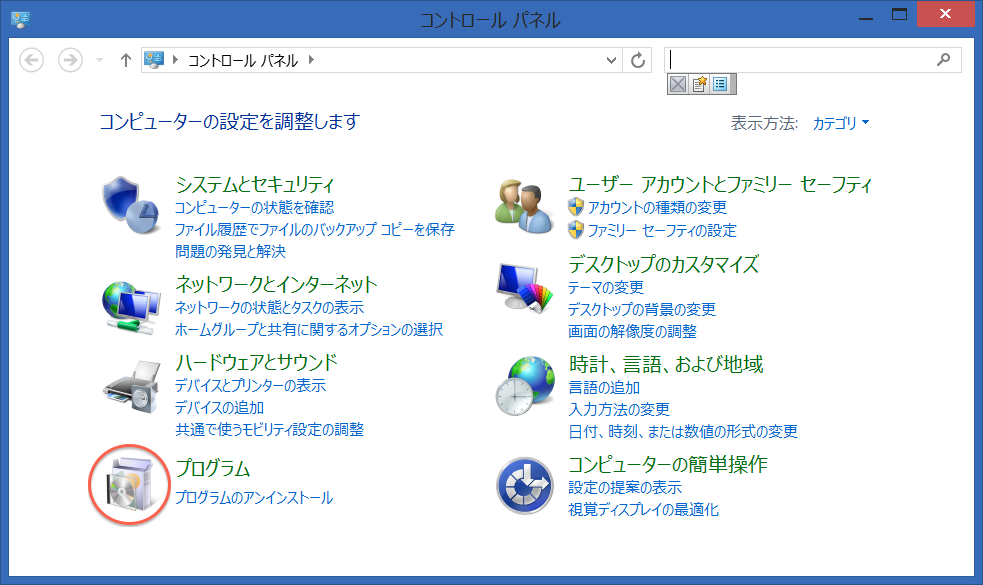Open プログラム category heading
The height and width of the screenshot is (585, 983).
tap(213, 468)
